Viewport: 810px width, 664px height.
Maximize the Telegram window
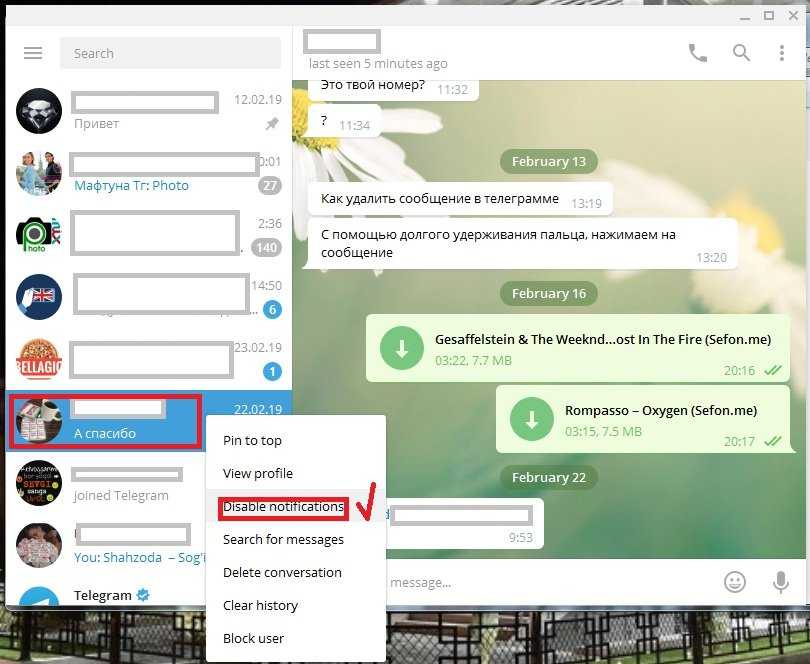pyautogui.click(x=769, y=16)
